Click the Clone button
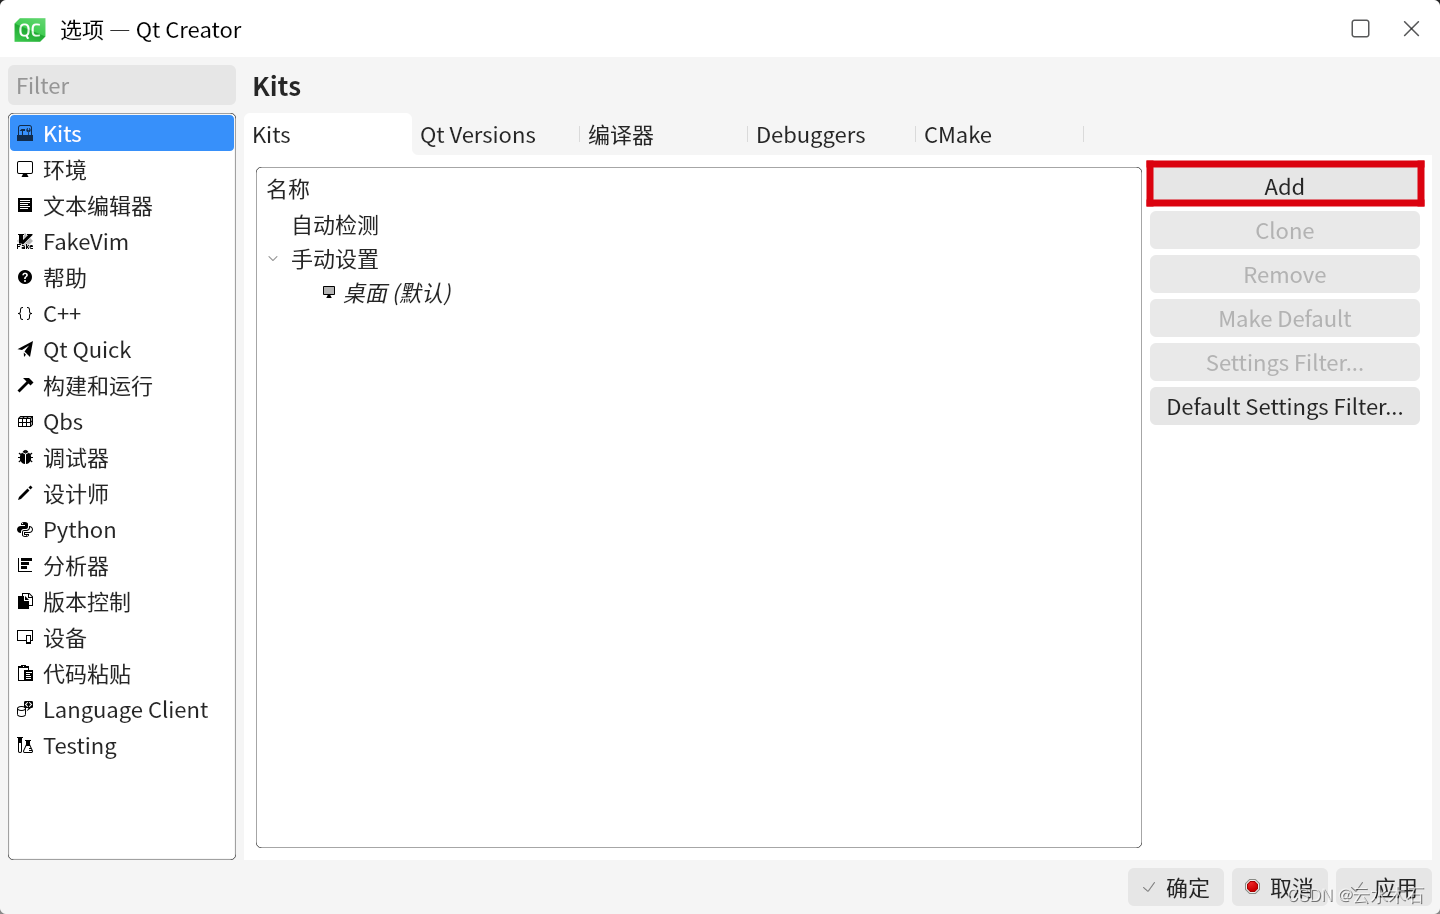This screenshot has width=1440, height=914. tap(1285, 230)
